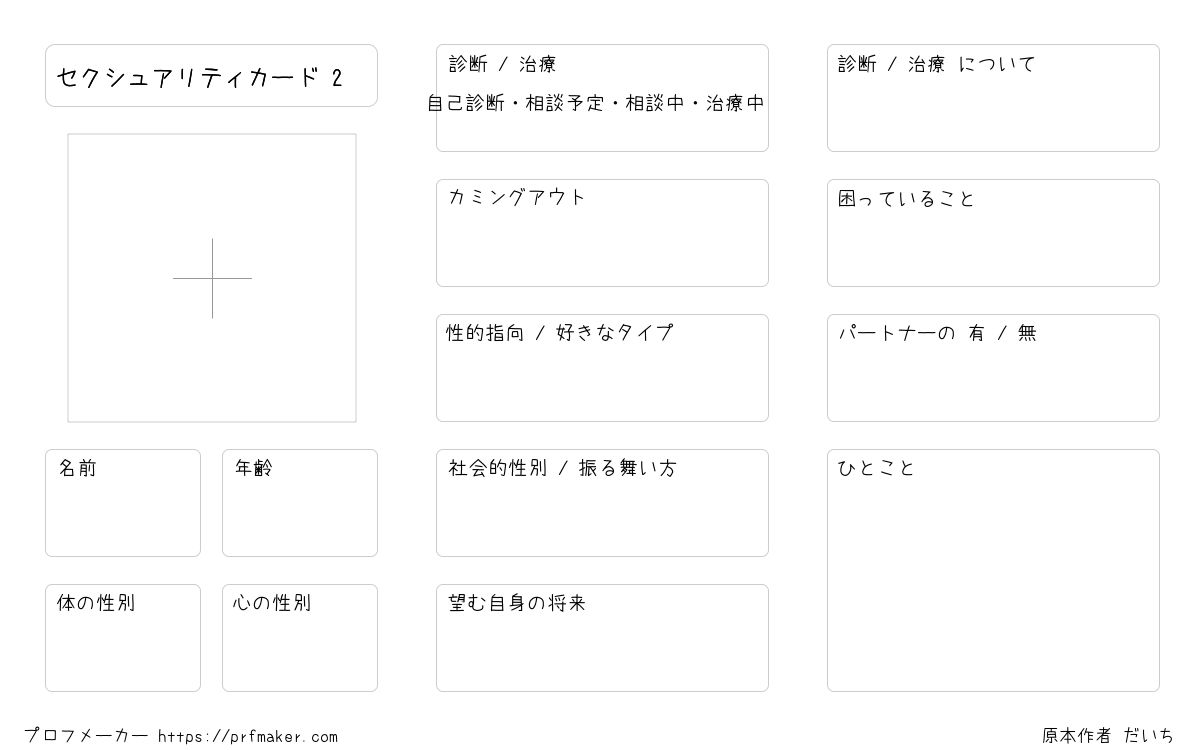Screen dimensions: 1200x750
Task: Click the 原本作者 だいち credit text
Action: pos(1108,736)
